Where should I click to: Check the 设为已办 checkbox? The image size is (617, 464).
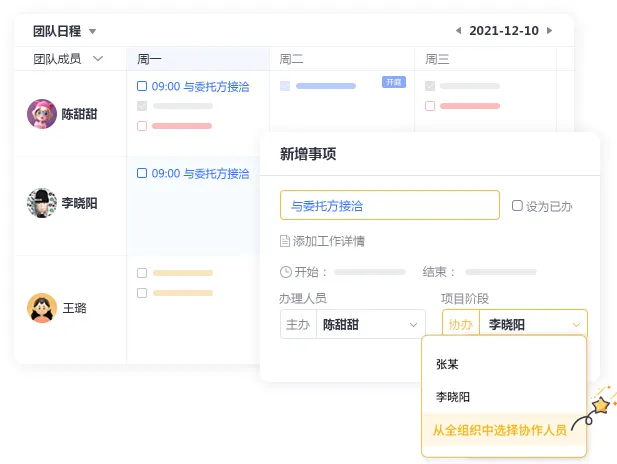tap(517, 206)
